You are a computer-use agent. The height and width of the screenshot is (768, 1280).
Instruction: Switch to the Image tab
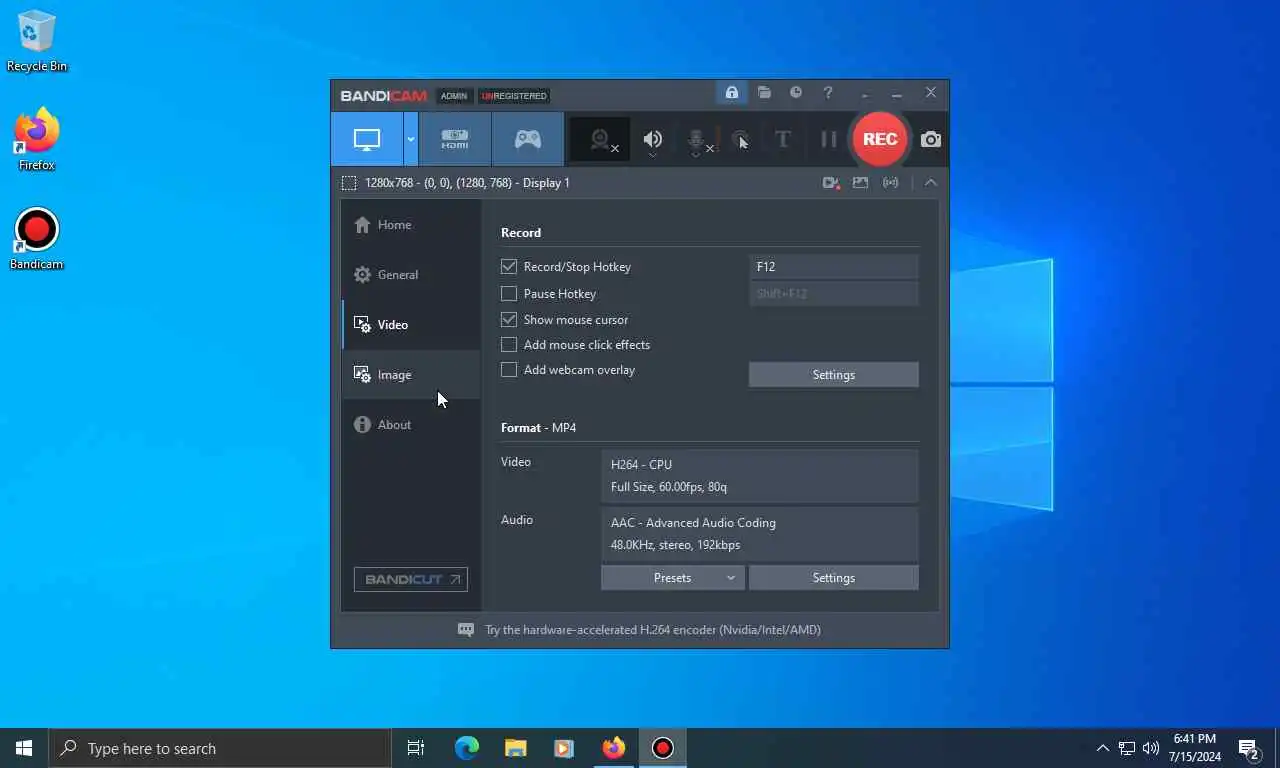(411, 375)
